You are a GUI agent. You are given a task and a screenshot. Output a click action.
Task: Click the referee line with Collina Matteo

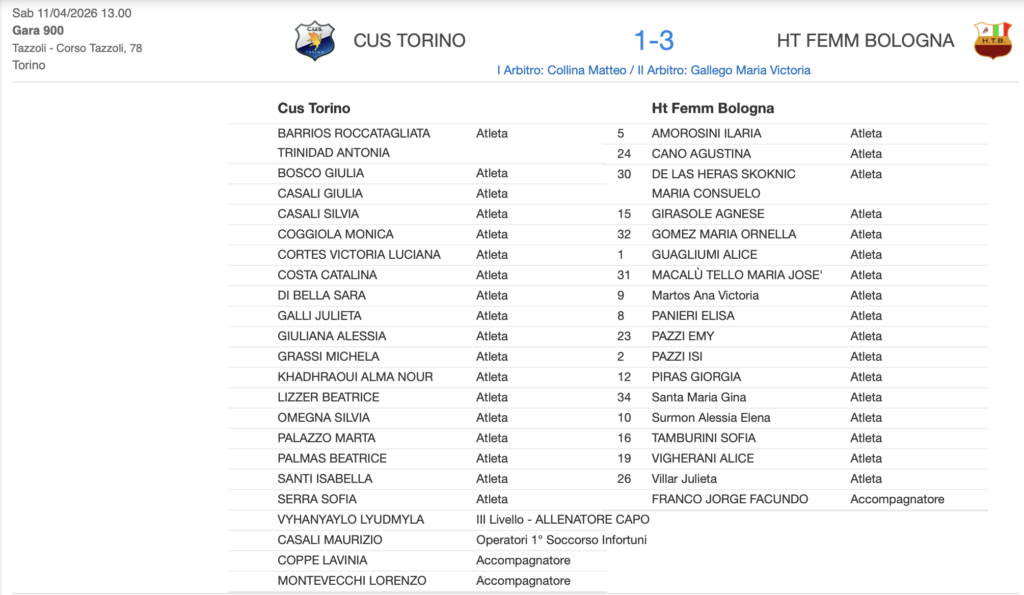(x=653, y=70)
